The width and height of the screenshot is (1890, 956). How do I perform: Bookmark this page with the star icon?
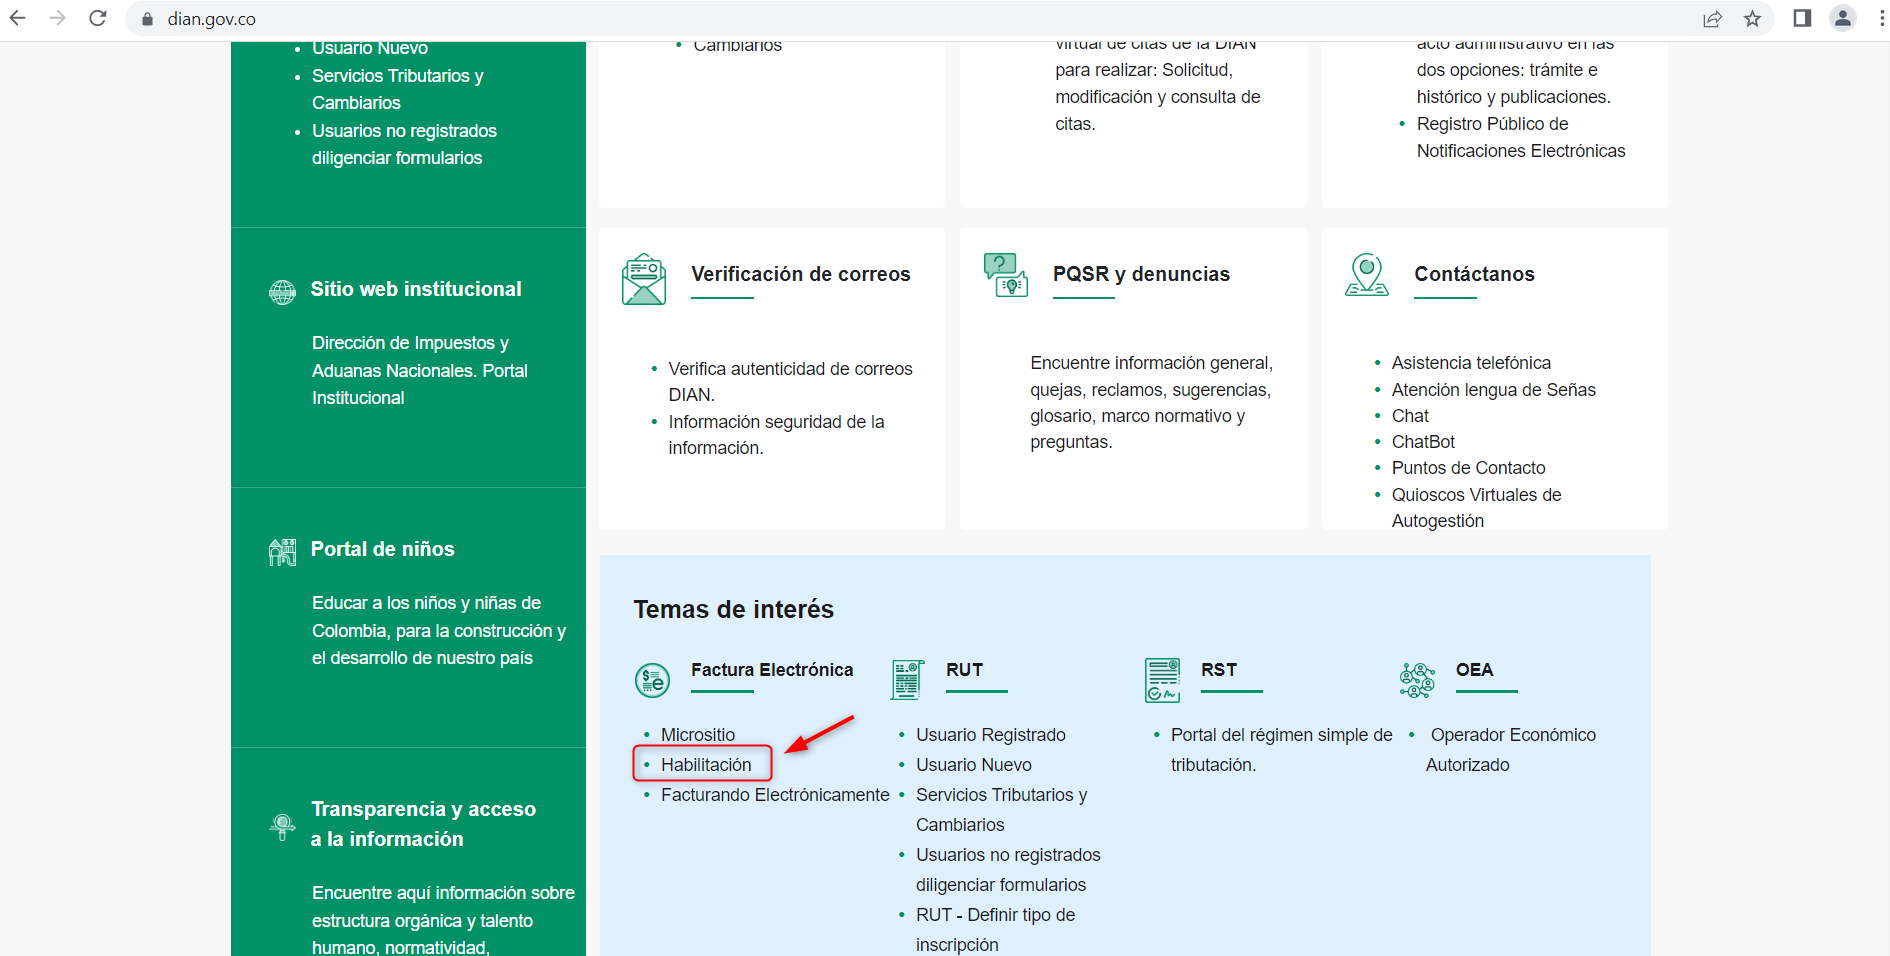pos(1752,19)
